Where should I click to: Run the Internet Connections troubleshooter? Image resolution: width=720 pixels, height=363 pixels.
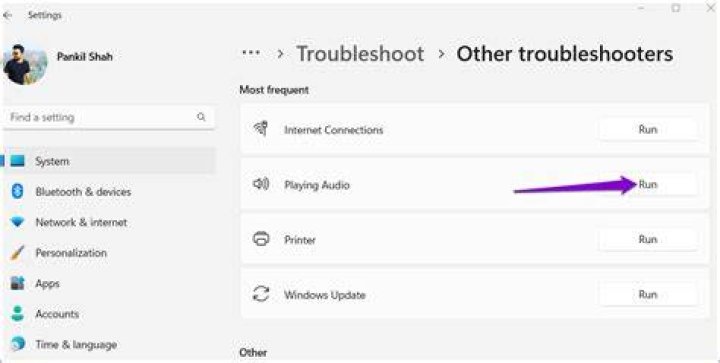(x=648, y=129)
